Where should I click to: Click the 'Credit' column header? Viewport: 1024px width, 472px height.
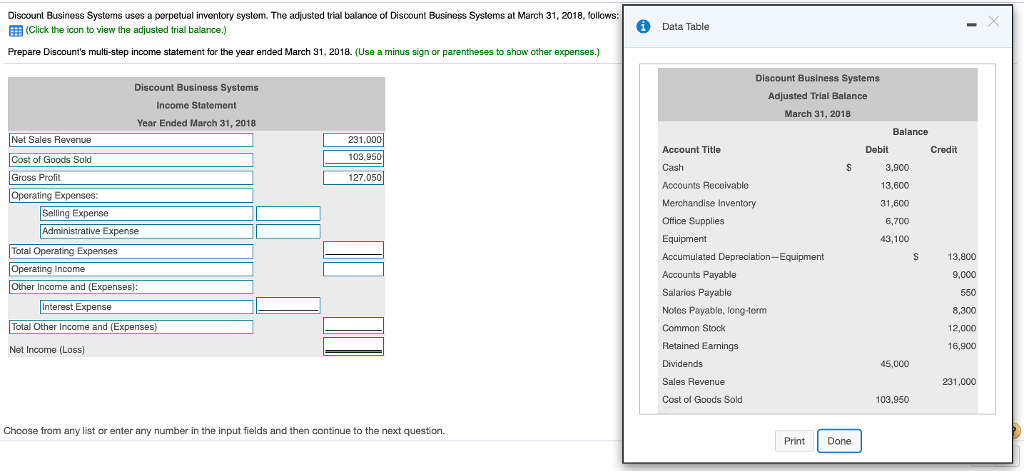click(944, 149)
